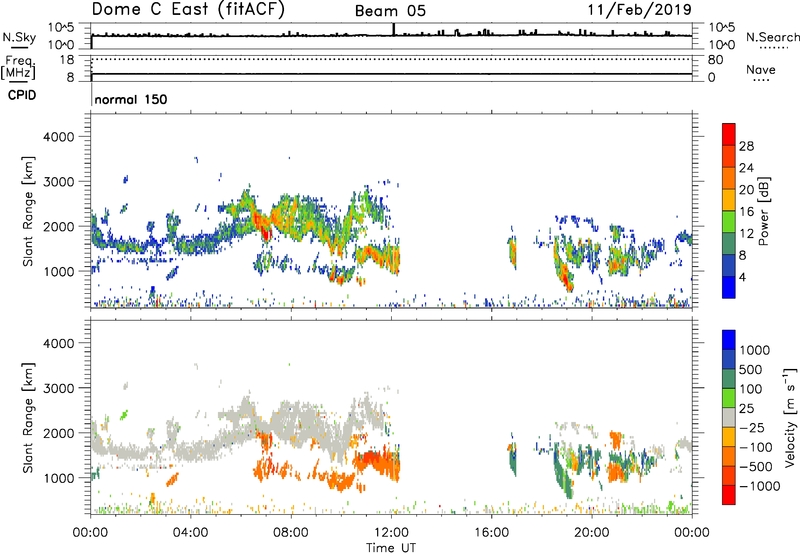Select the "Time UT" axis title
This screenshot has height=554, width=800.
tap(391, 548)
